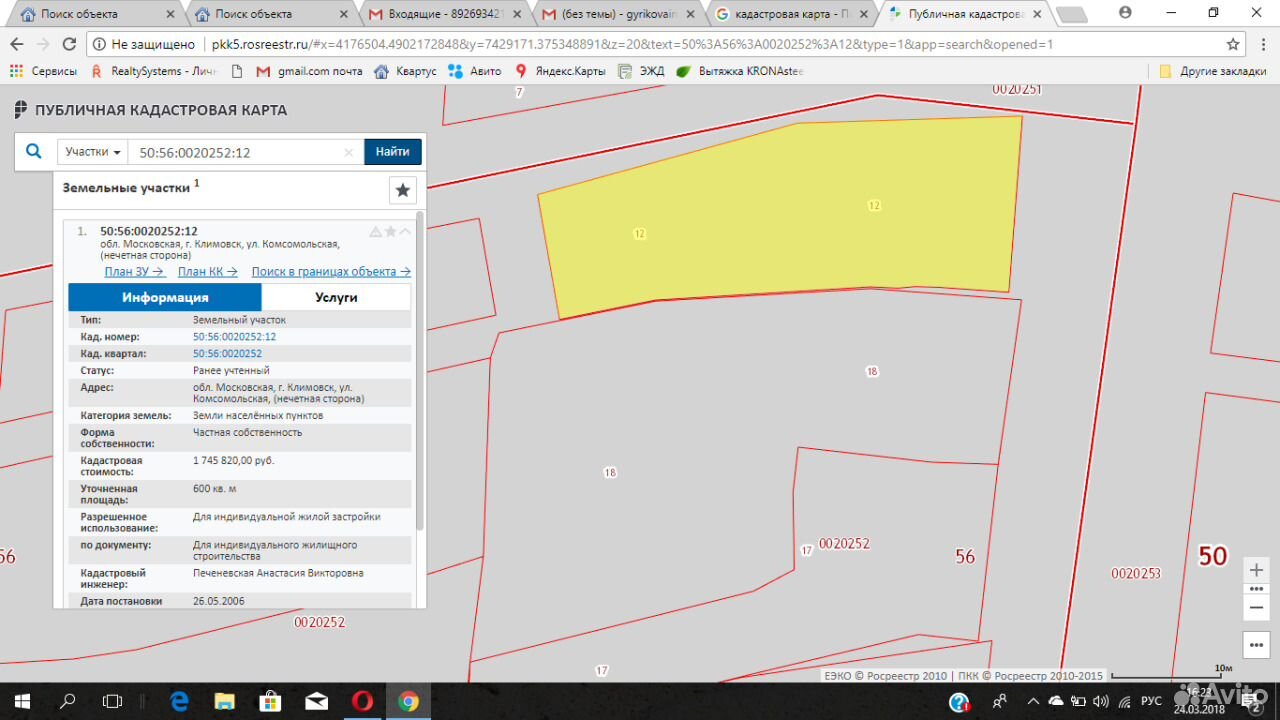
Task: Open favorites with the star button
Action: (402, 190)
